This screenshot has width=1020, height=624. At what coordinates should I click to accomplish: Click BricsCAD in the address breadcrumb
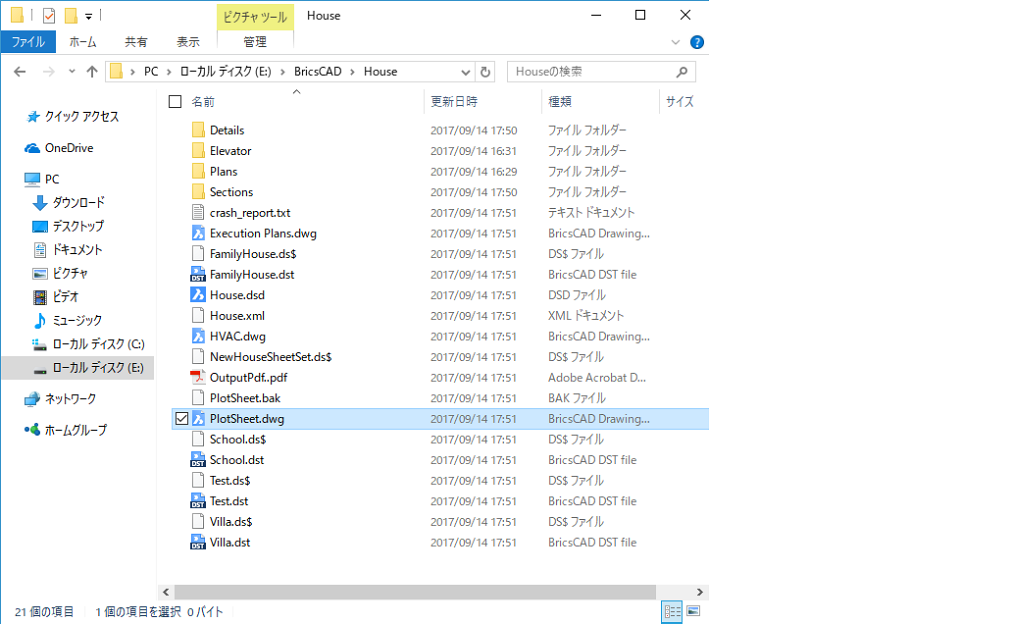[317, 72]
